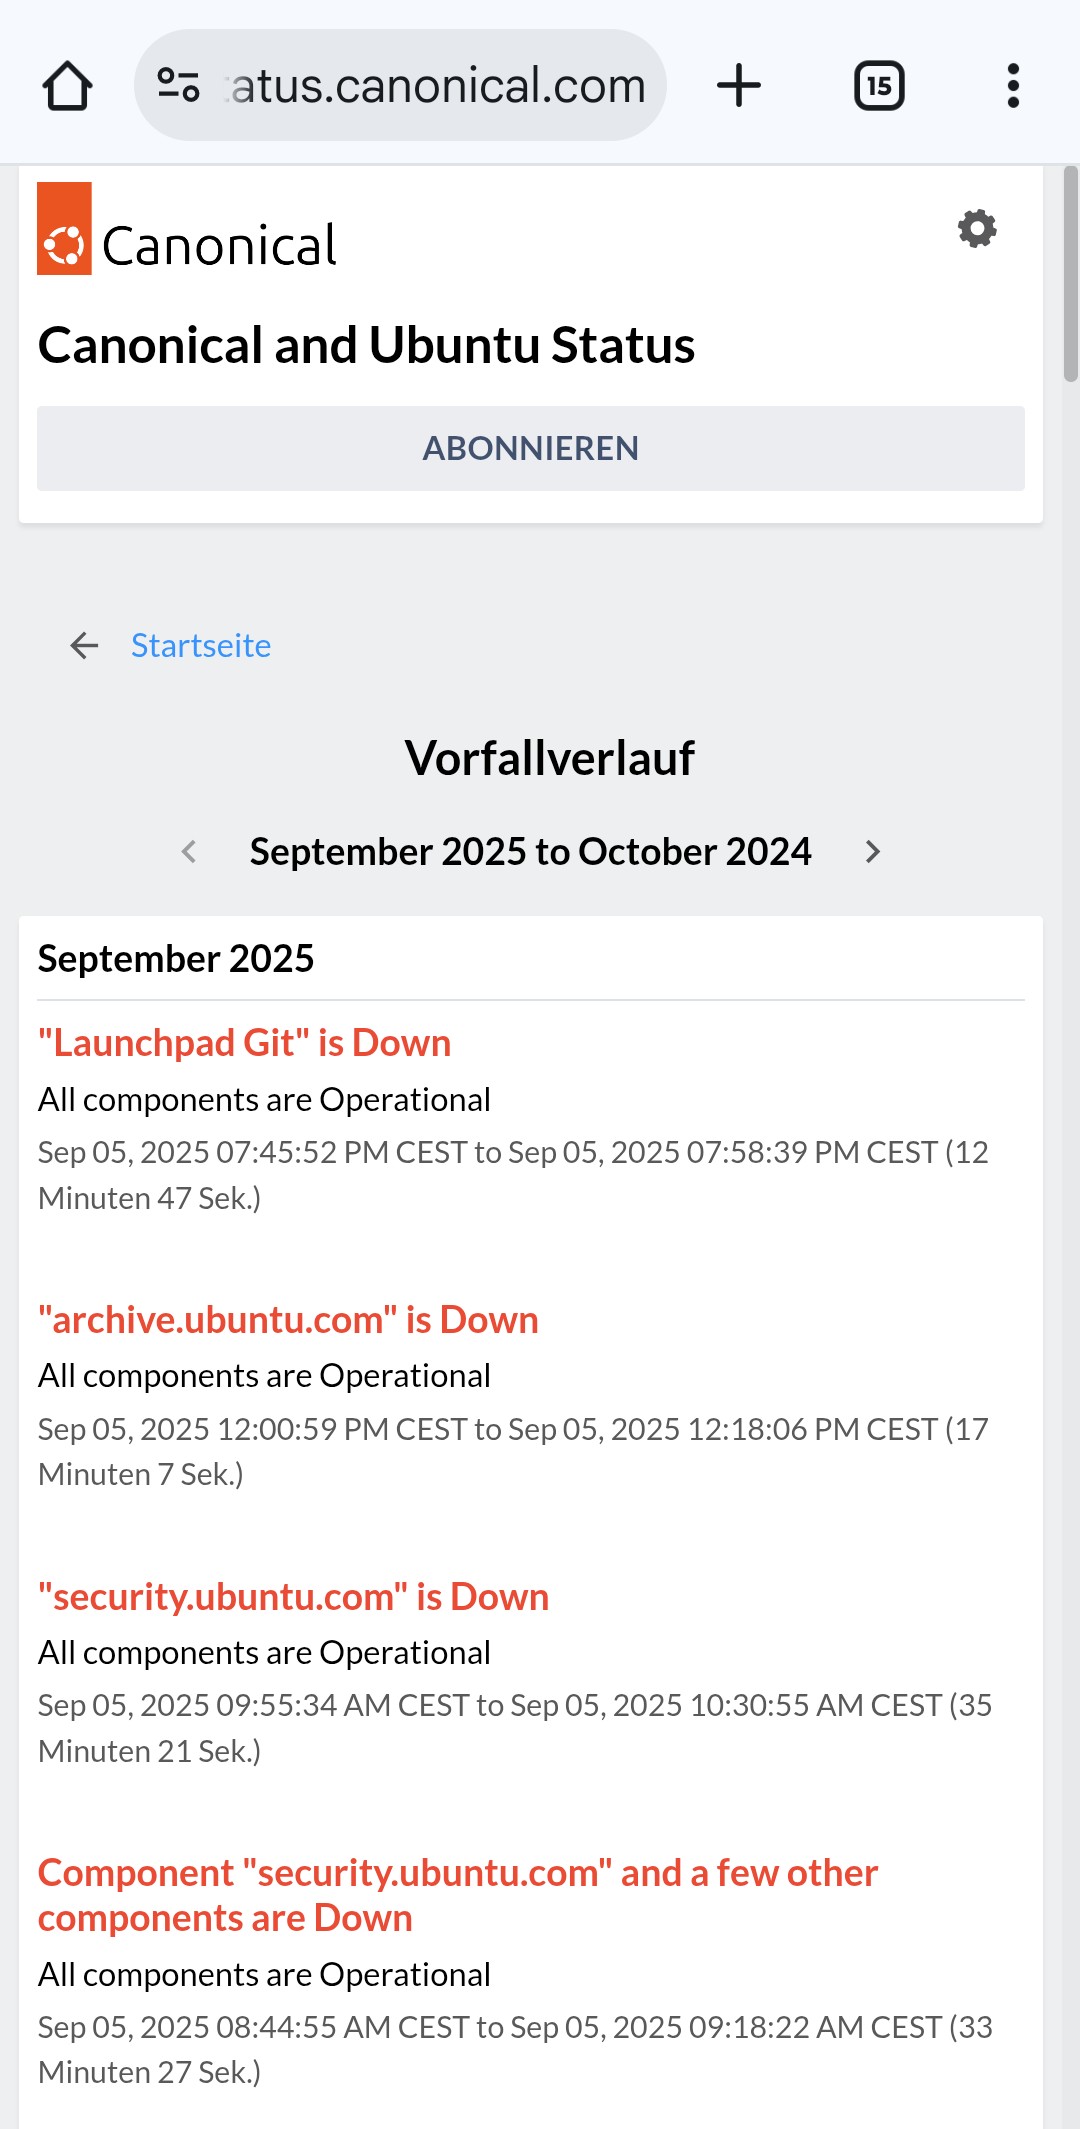Open the "Launchpad Git" is Down incident
This screenshot has height=2129, width=1080.
244,1043
